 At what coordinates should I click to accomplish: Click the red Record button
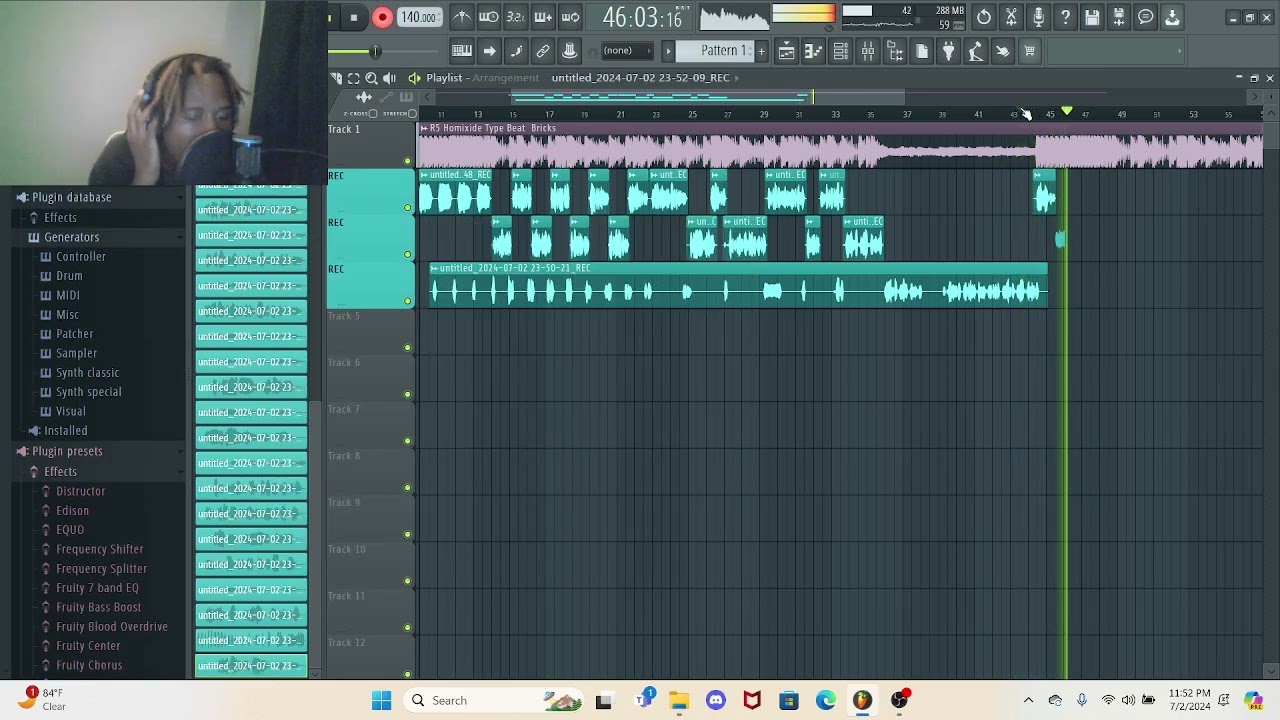pyautogui.click(x=382, y=17)
